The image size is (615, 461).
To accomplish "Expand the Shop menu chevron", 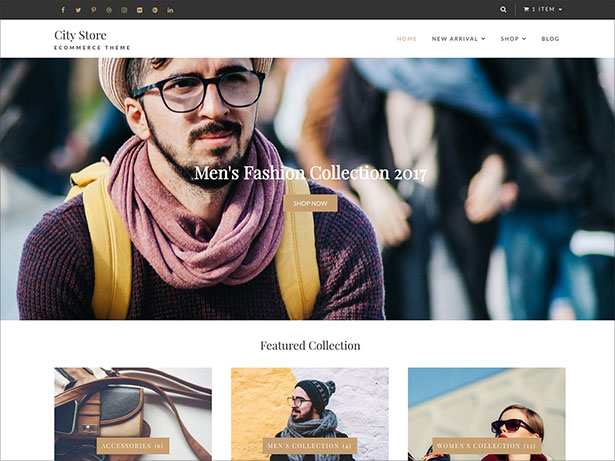I will (x=524, y=39).
